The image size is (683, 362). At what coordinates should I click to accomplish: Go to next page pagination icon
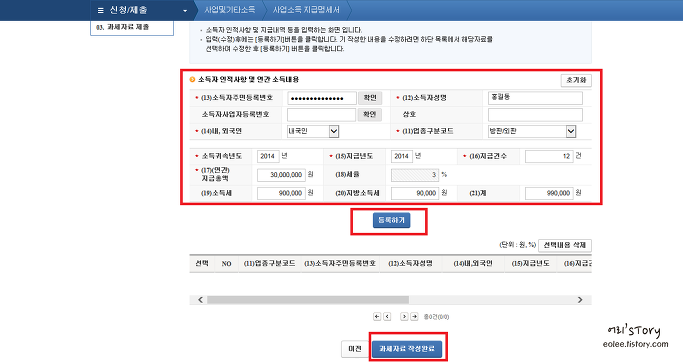[x=404, y=317]
